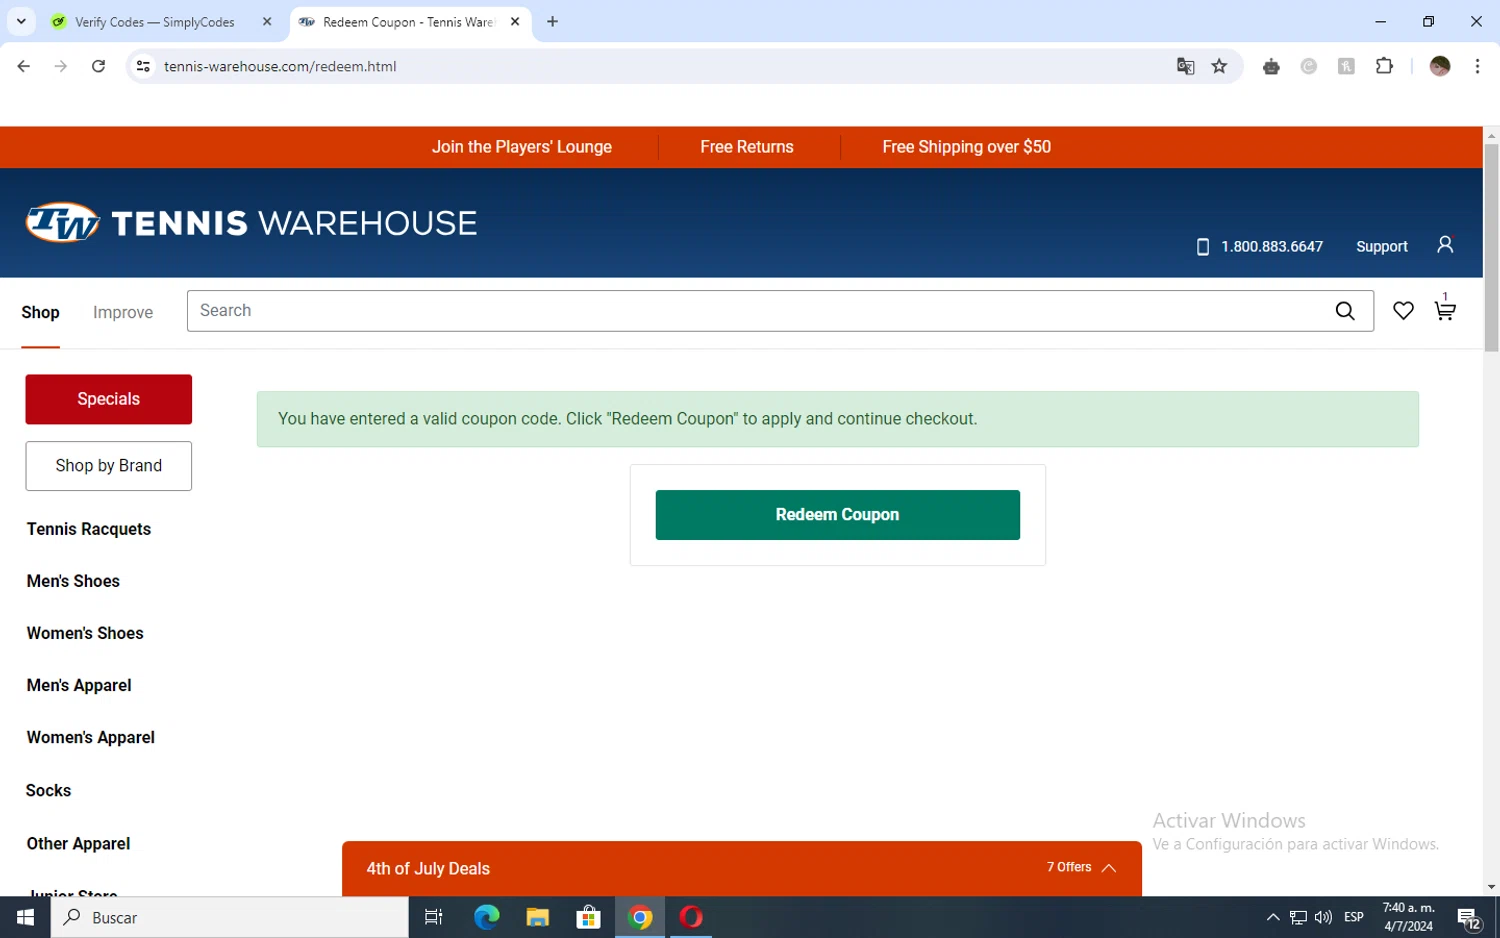This screenshot has width=1500, height=938.
Task: Click browser back arrow
Action: (23, 66)
